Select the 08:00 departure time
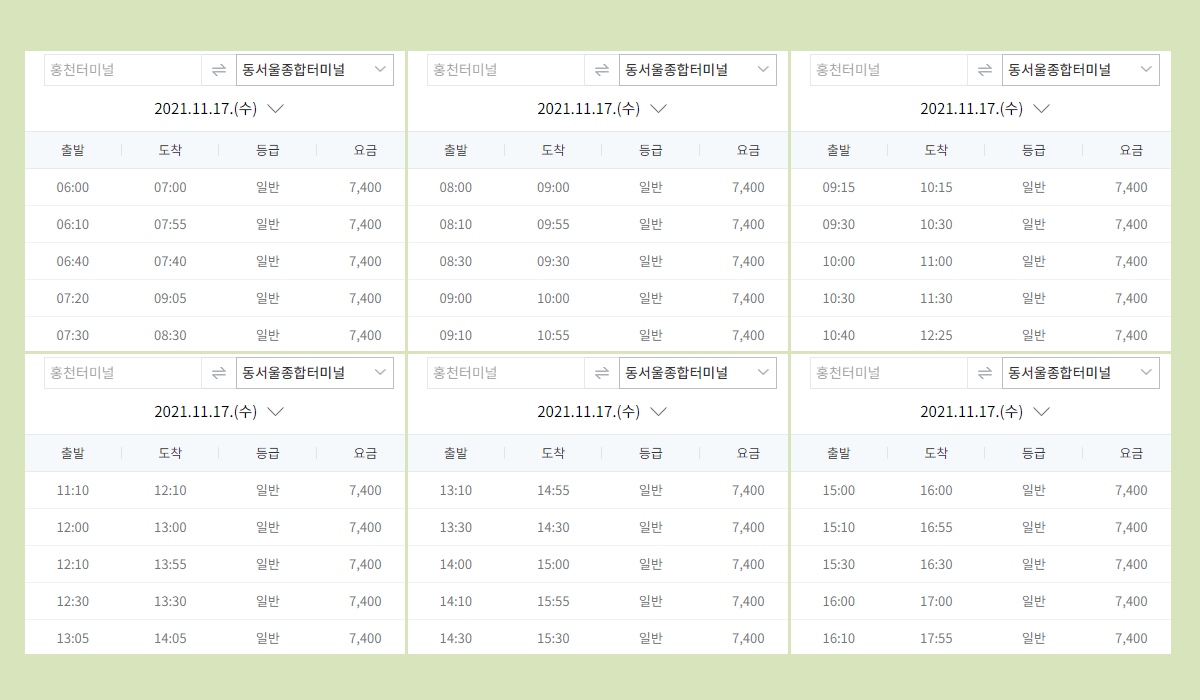1200x700 pixels. click(x=456, y=188)
